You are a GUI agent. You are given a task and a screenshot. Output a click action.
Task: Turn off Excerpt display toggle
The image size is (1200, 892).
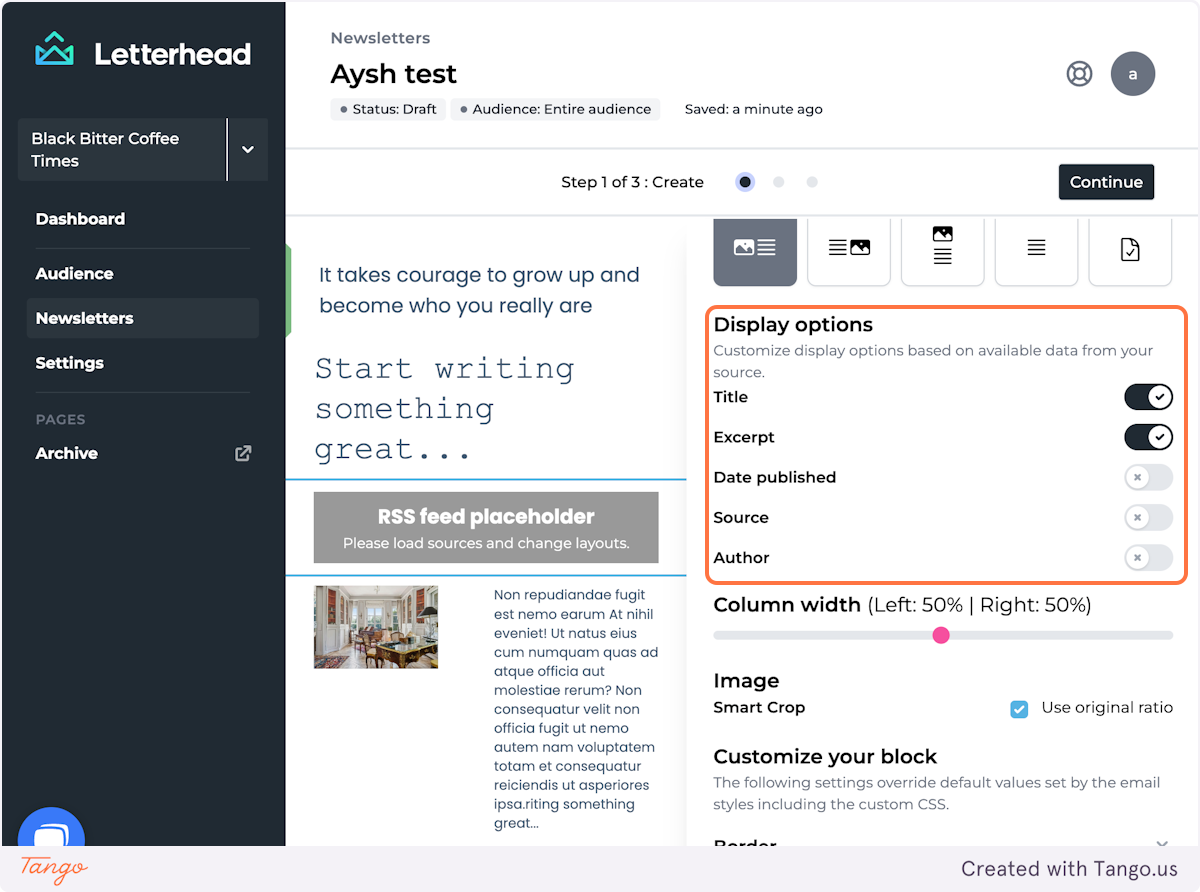pos(1148,437)
